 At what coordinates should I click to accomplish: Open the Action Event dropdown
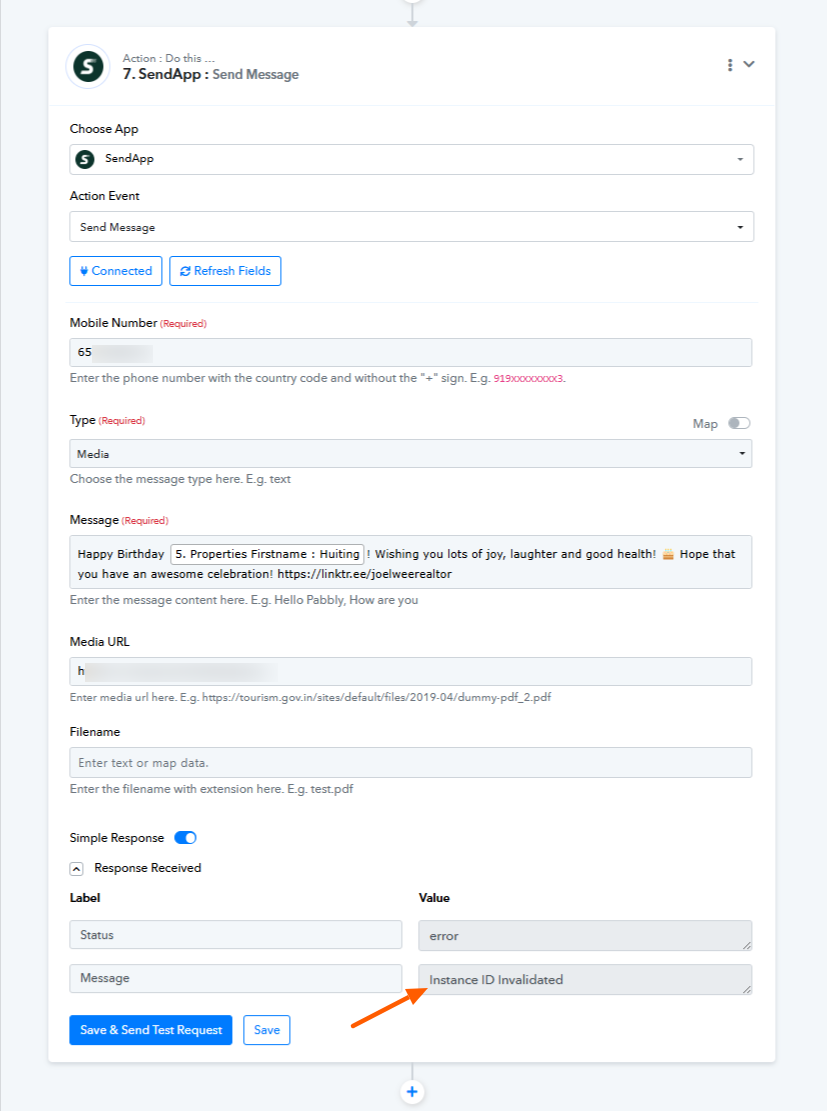pyautogui.click(x=412, y=227)
